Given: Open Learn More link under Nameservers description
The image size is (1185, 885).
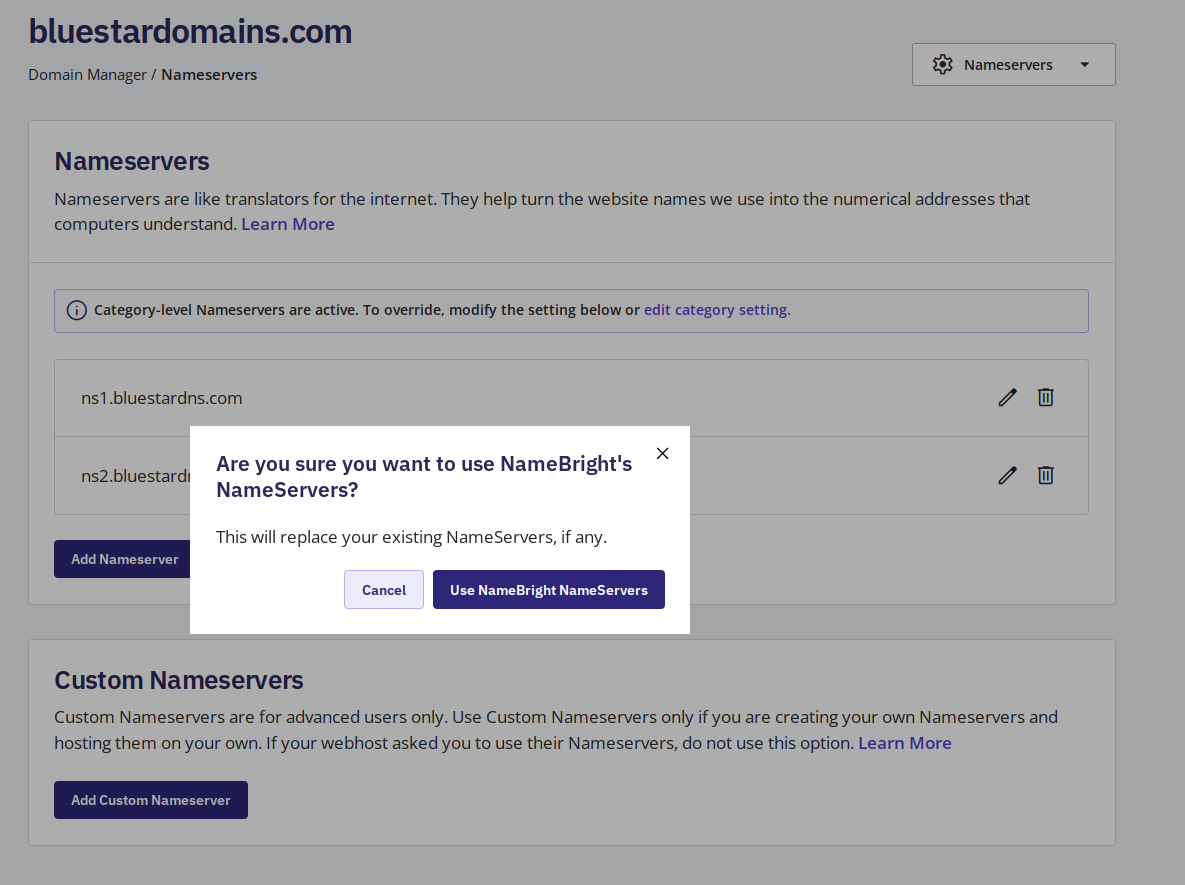Looking at the screenshot, I should click(288, 224).
